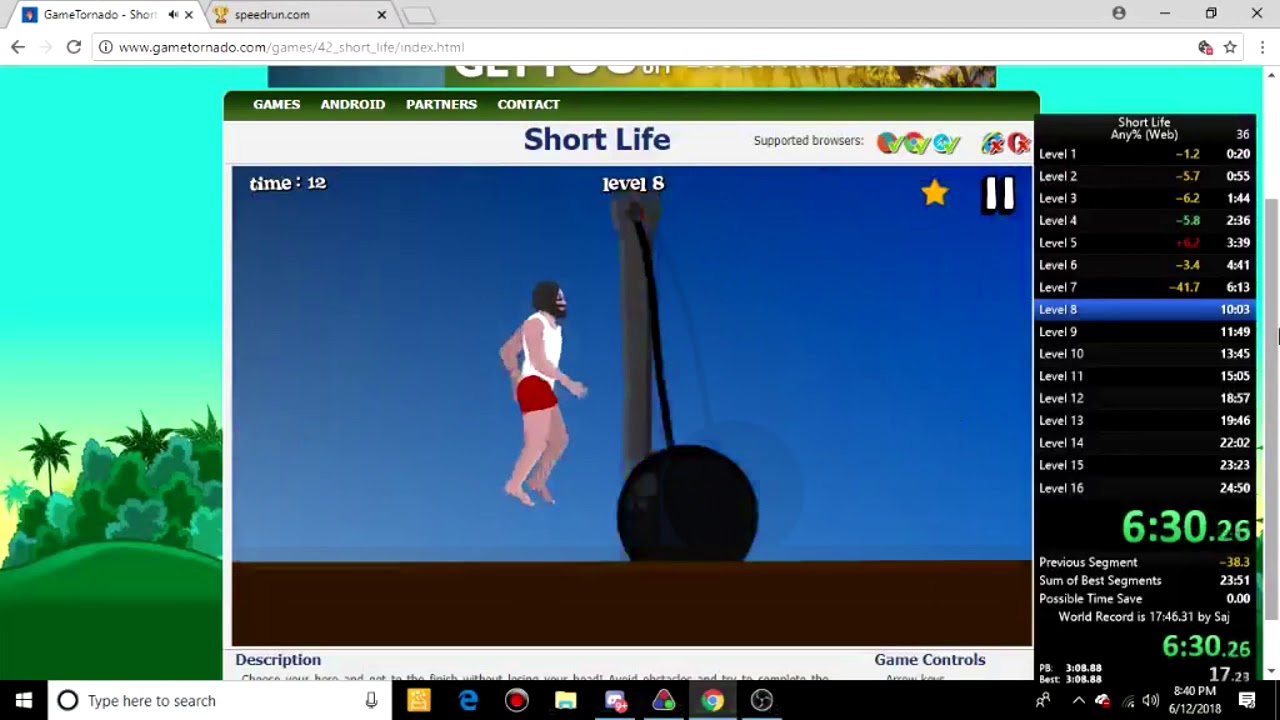Open Chrome's three-dot menu

pyautogui.click(x=1263, y=47)
